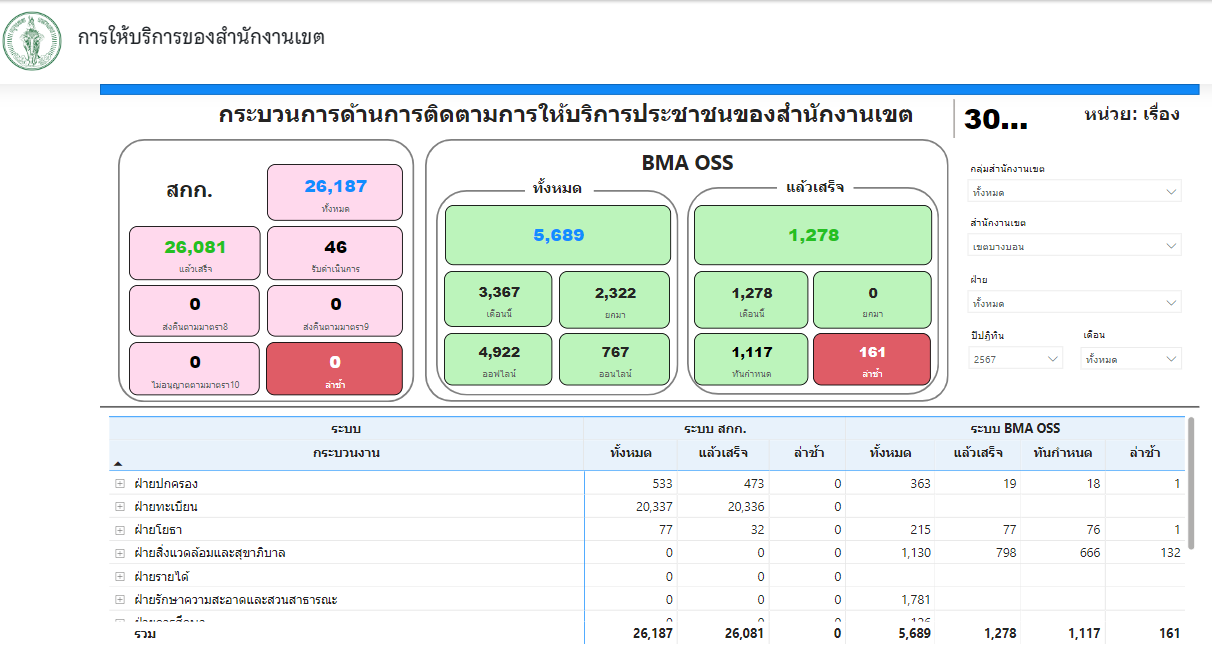Expand the ฝ่ายปกครอง row plus icon

pyautogui.click(x=120, y=484)
